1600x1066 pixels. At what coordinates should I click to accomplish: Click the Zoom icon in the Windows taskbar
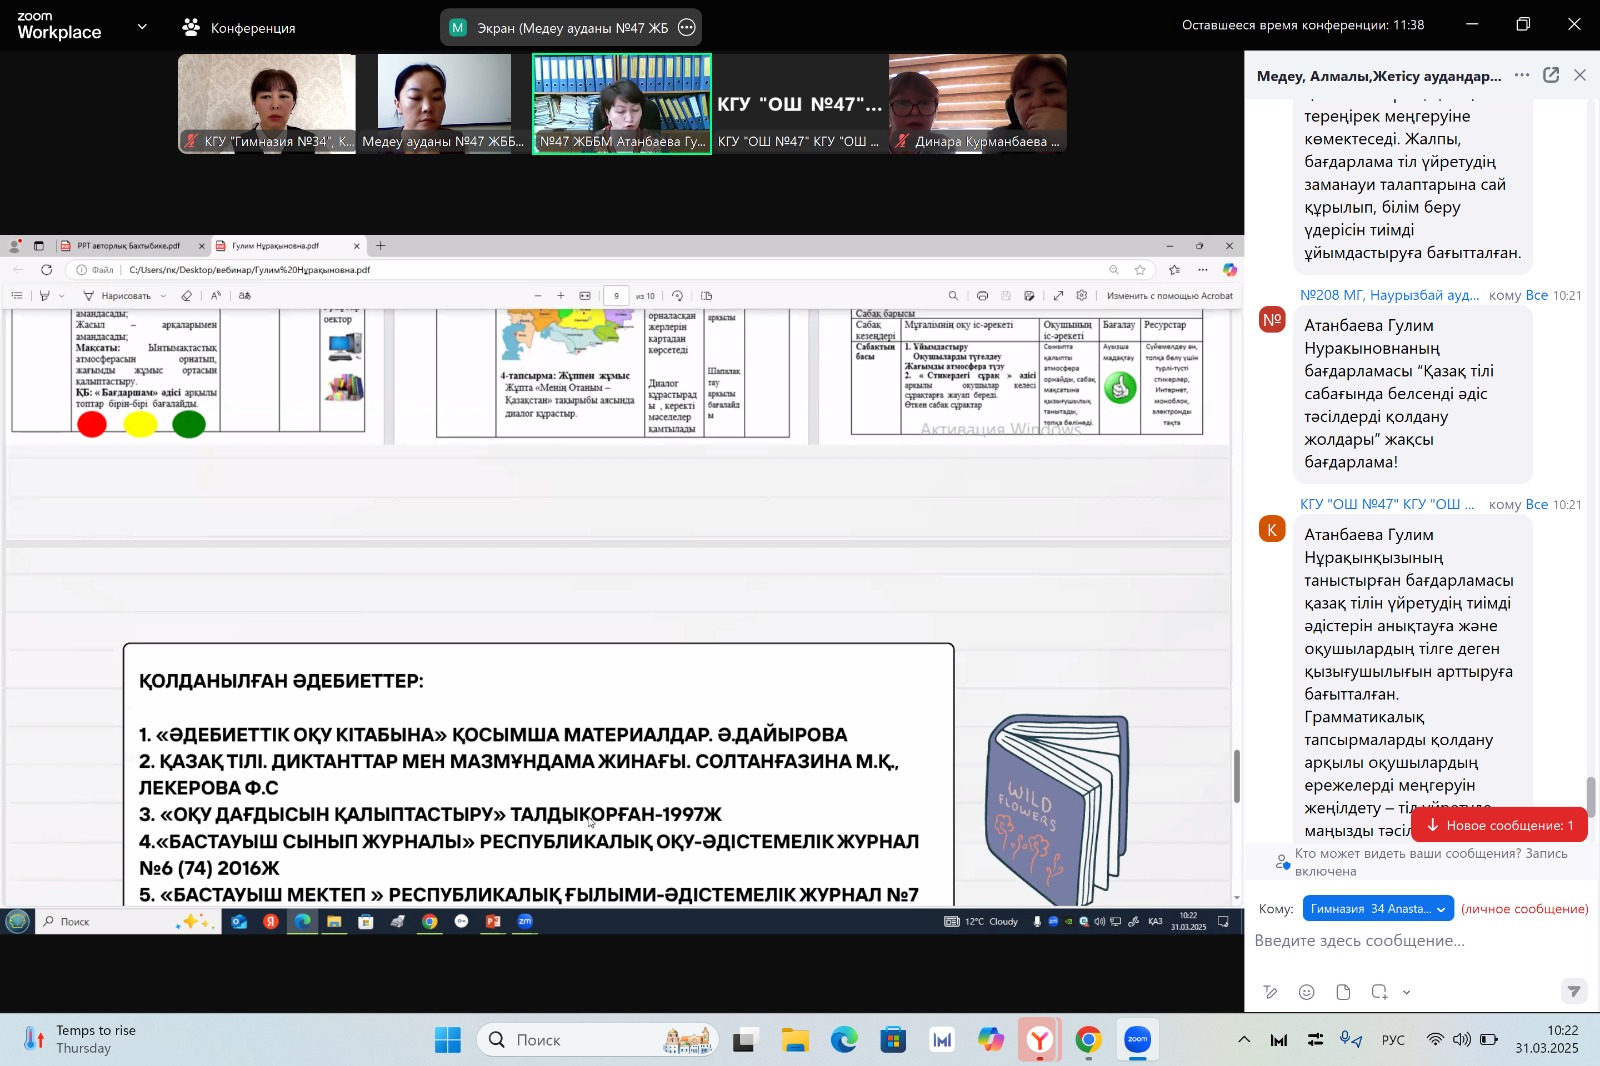[x=1138, y=1041]
